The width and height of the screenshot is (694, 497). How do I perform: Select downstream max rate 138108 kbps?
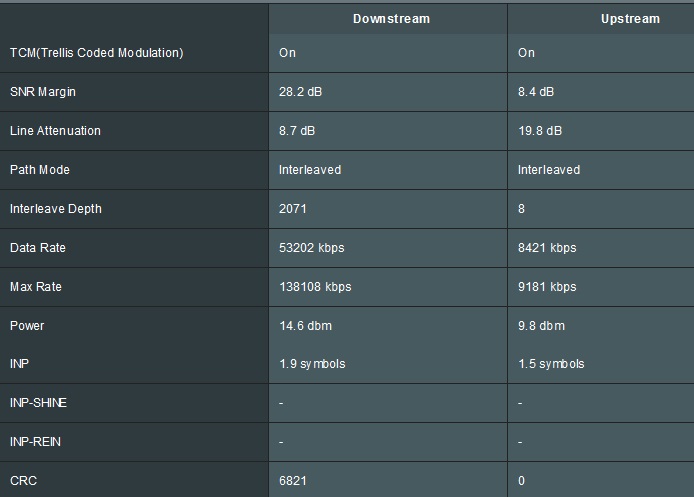[x=315, y=286]
